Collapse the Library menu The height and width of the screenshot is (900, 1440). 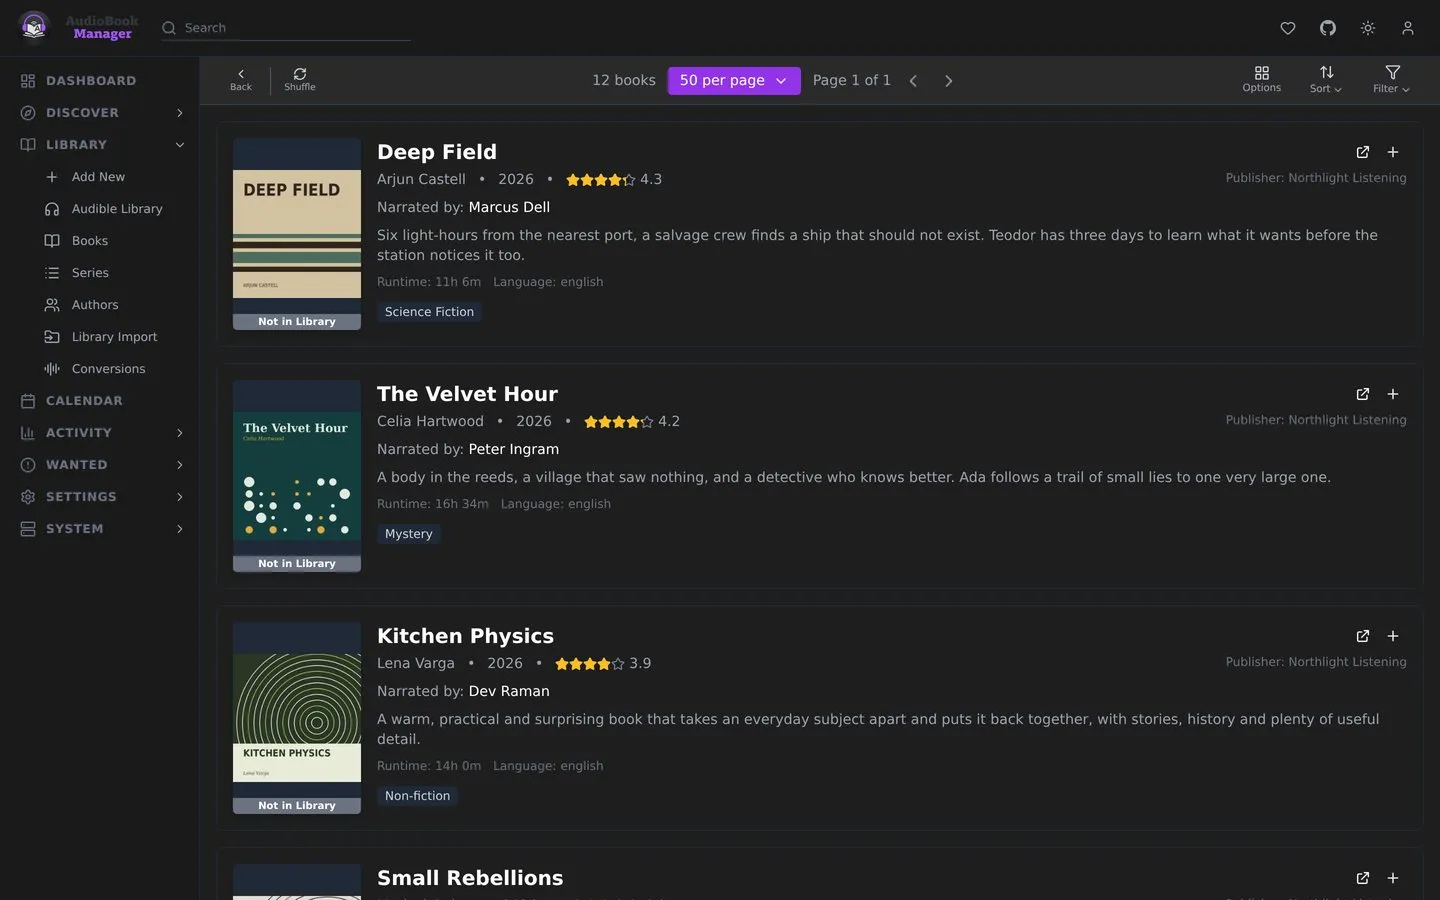pyautogui.click(x=100, y=145)
